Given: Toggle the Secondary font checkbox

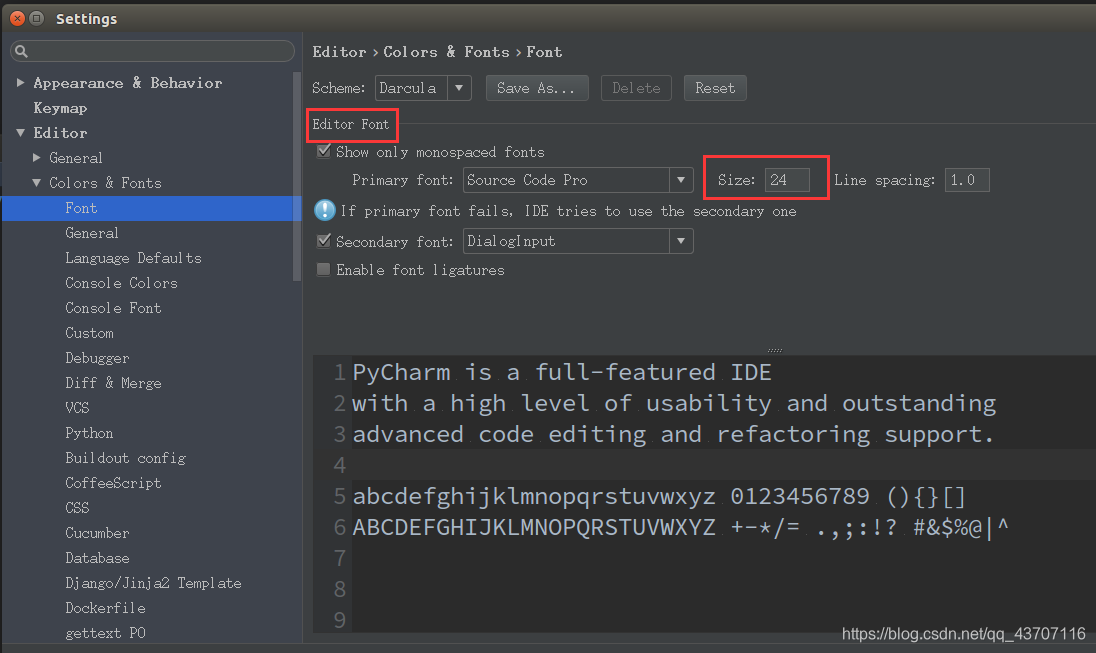Looking at the screenshot, I should 324,241.
